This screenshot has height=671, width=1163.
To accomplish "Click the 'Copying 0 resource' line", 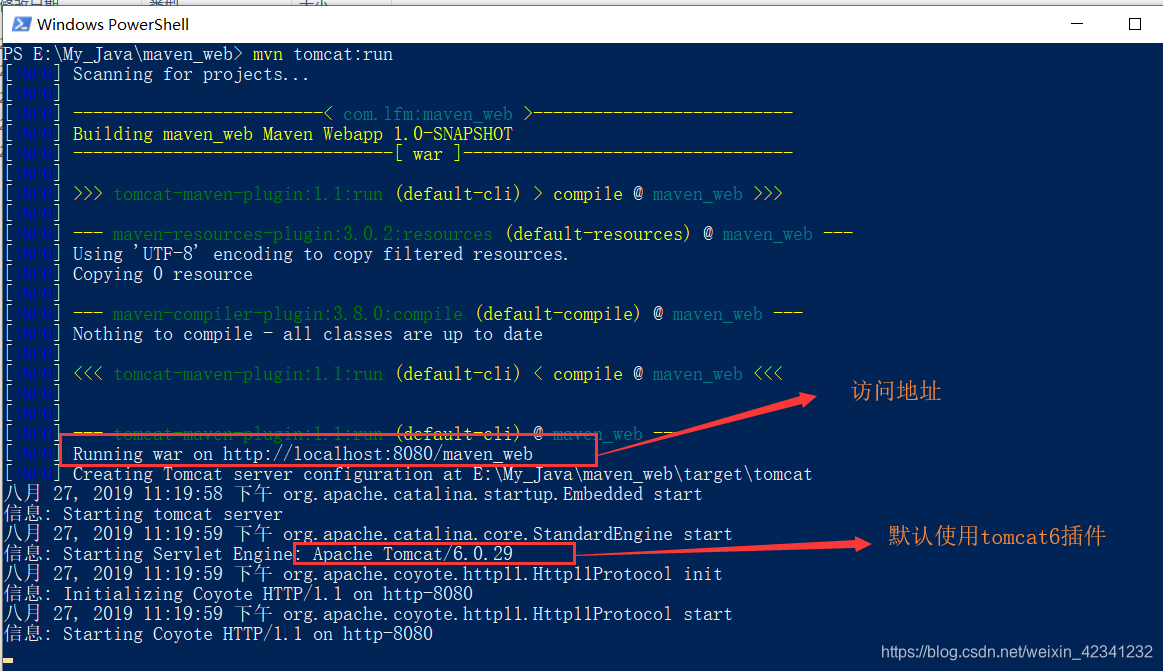I will coord(162,274).
